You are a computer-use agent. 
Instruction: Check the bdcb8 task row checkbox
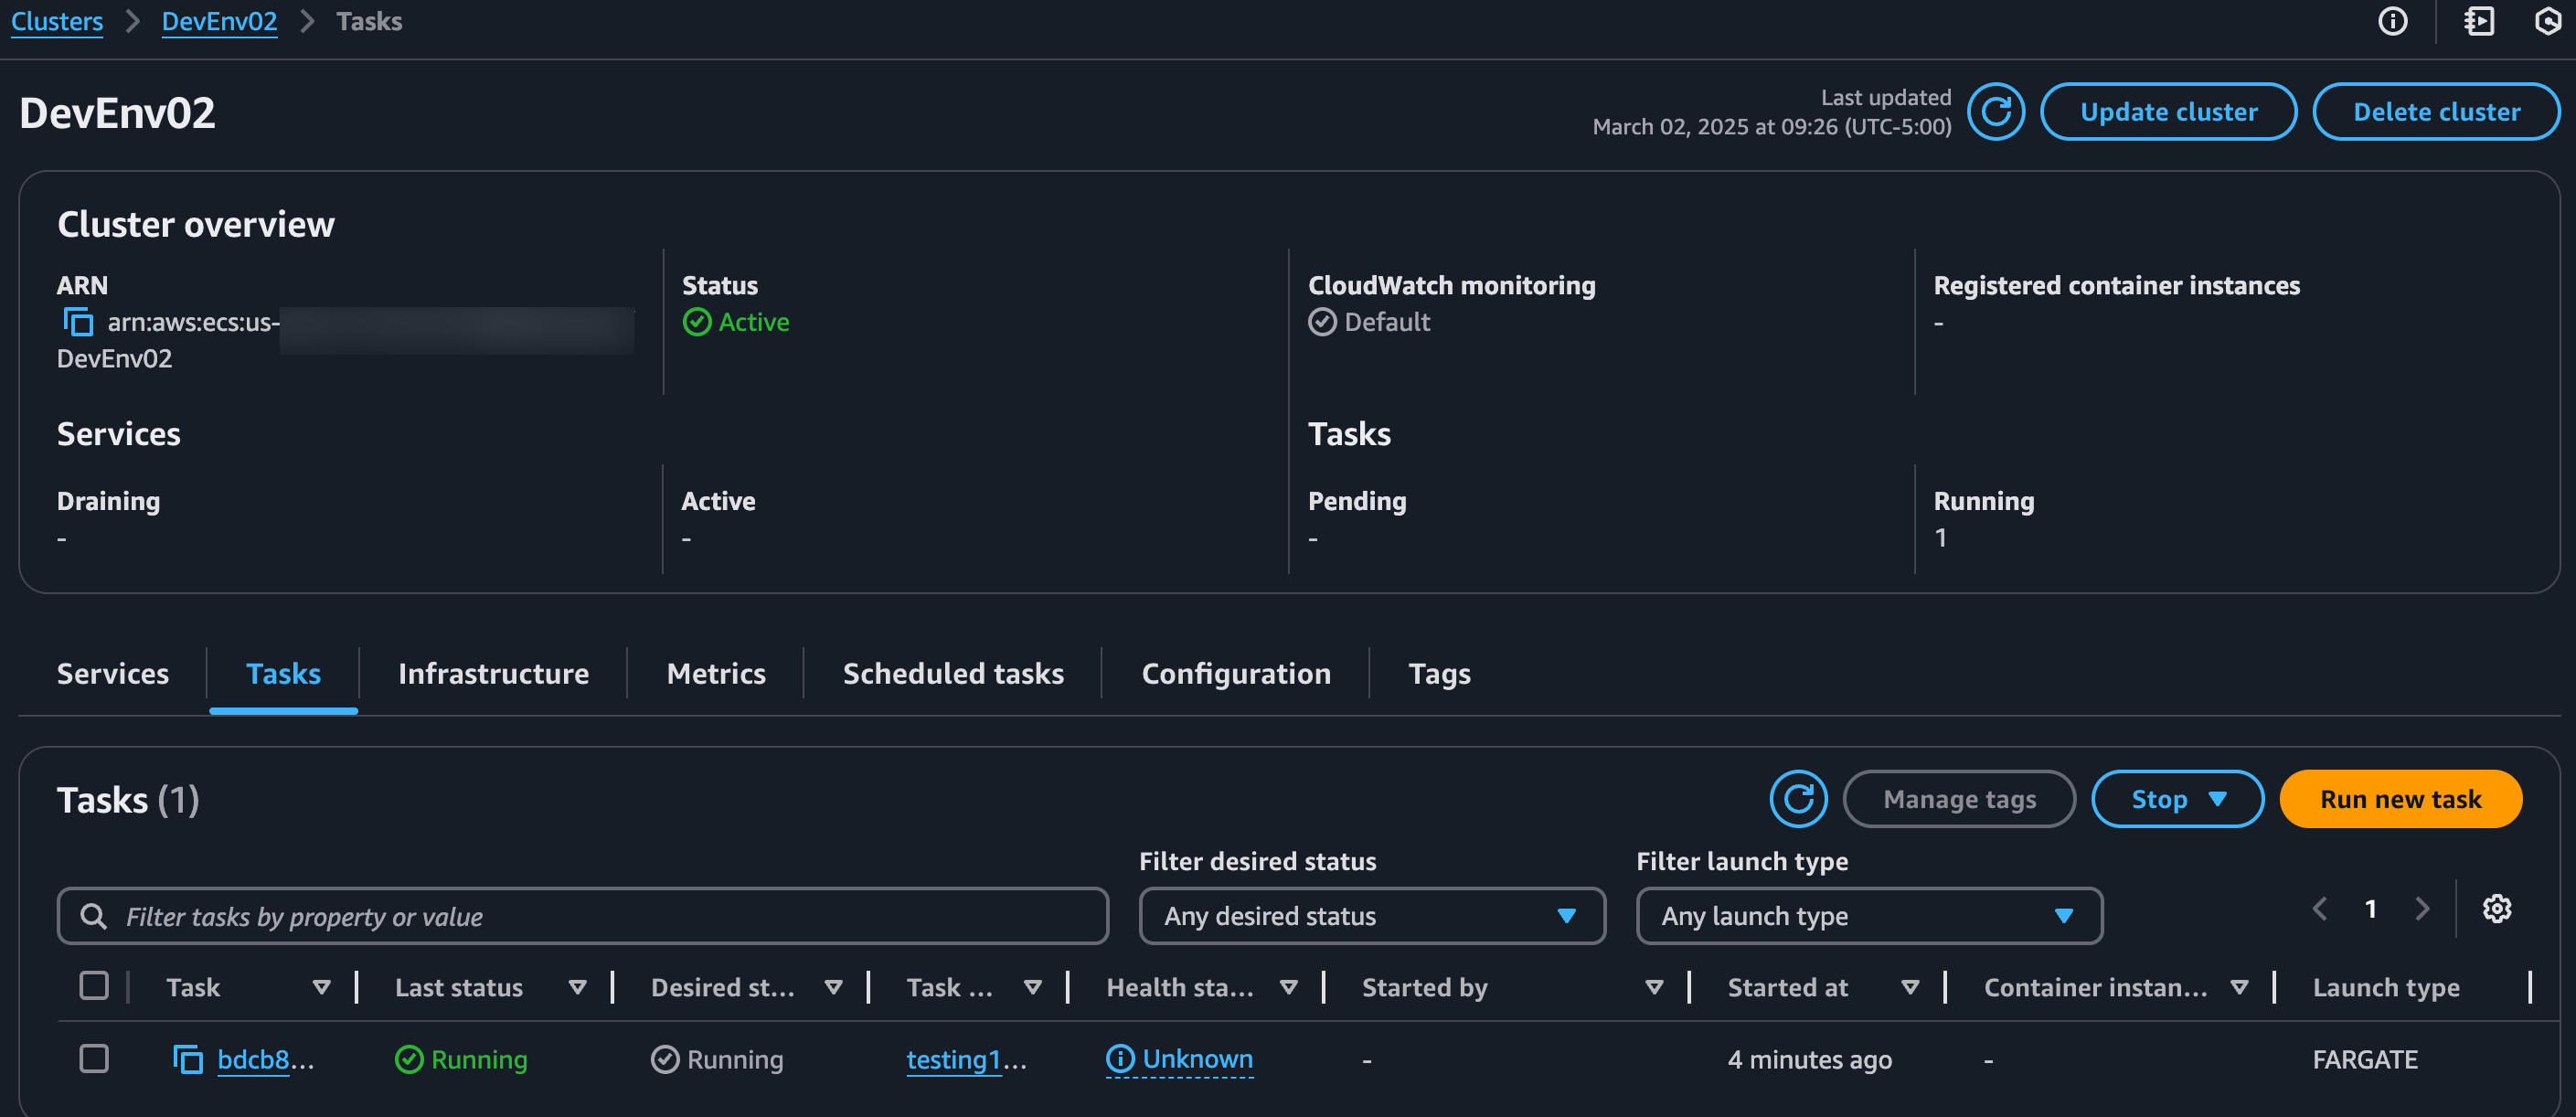coord(94,1058)
